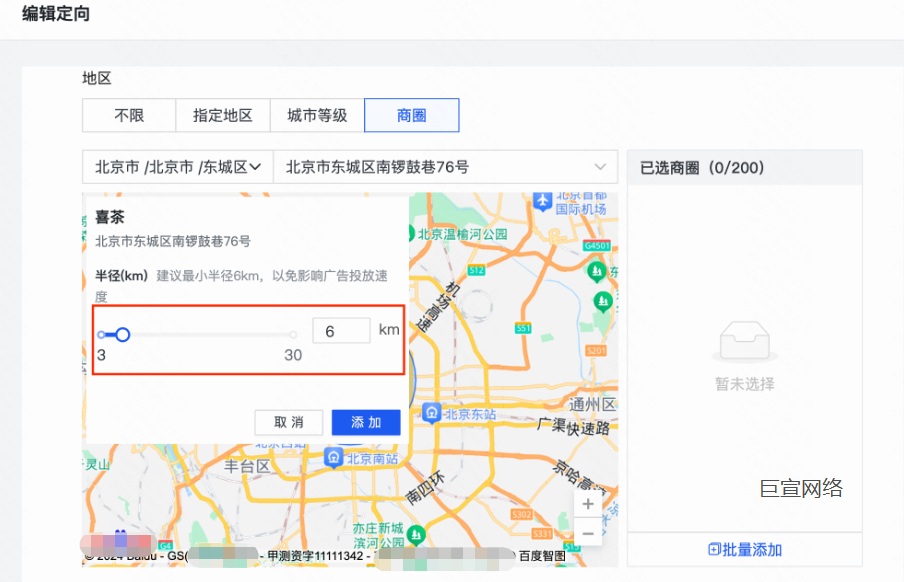Click the radius slider handle
This screenshot has height=582, width=904.
[x=122, y=335]
